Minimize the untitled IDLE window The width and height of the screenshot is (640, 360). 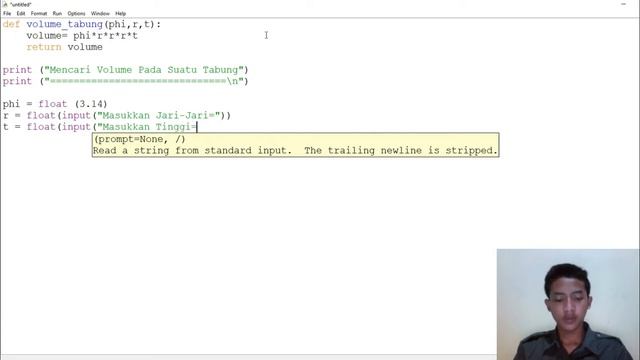tap(623, 4)
